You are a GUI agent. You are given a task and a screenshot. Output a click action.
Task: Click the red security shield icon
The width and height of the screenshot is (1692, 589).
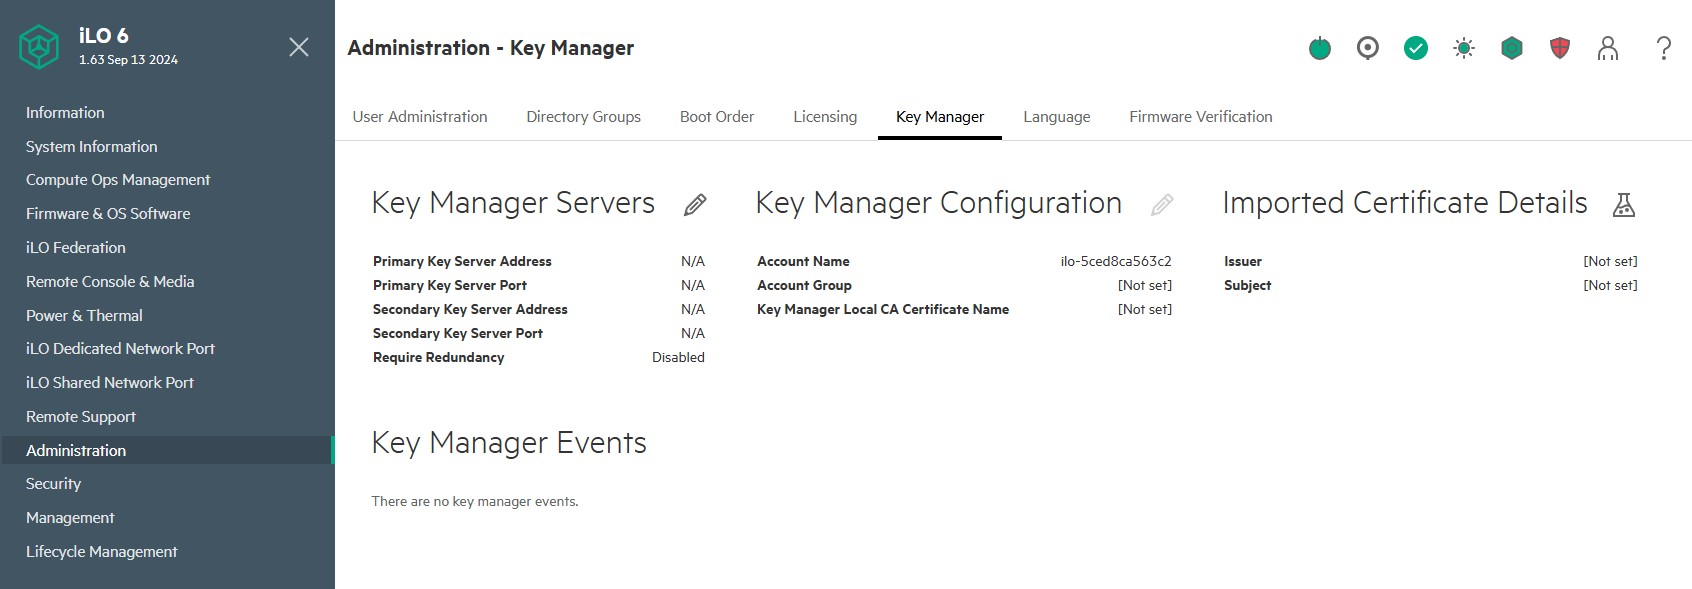[1560, 48]
